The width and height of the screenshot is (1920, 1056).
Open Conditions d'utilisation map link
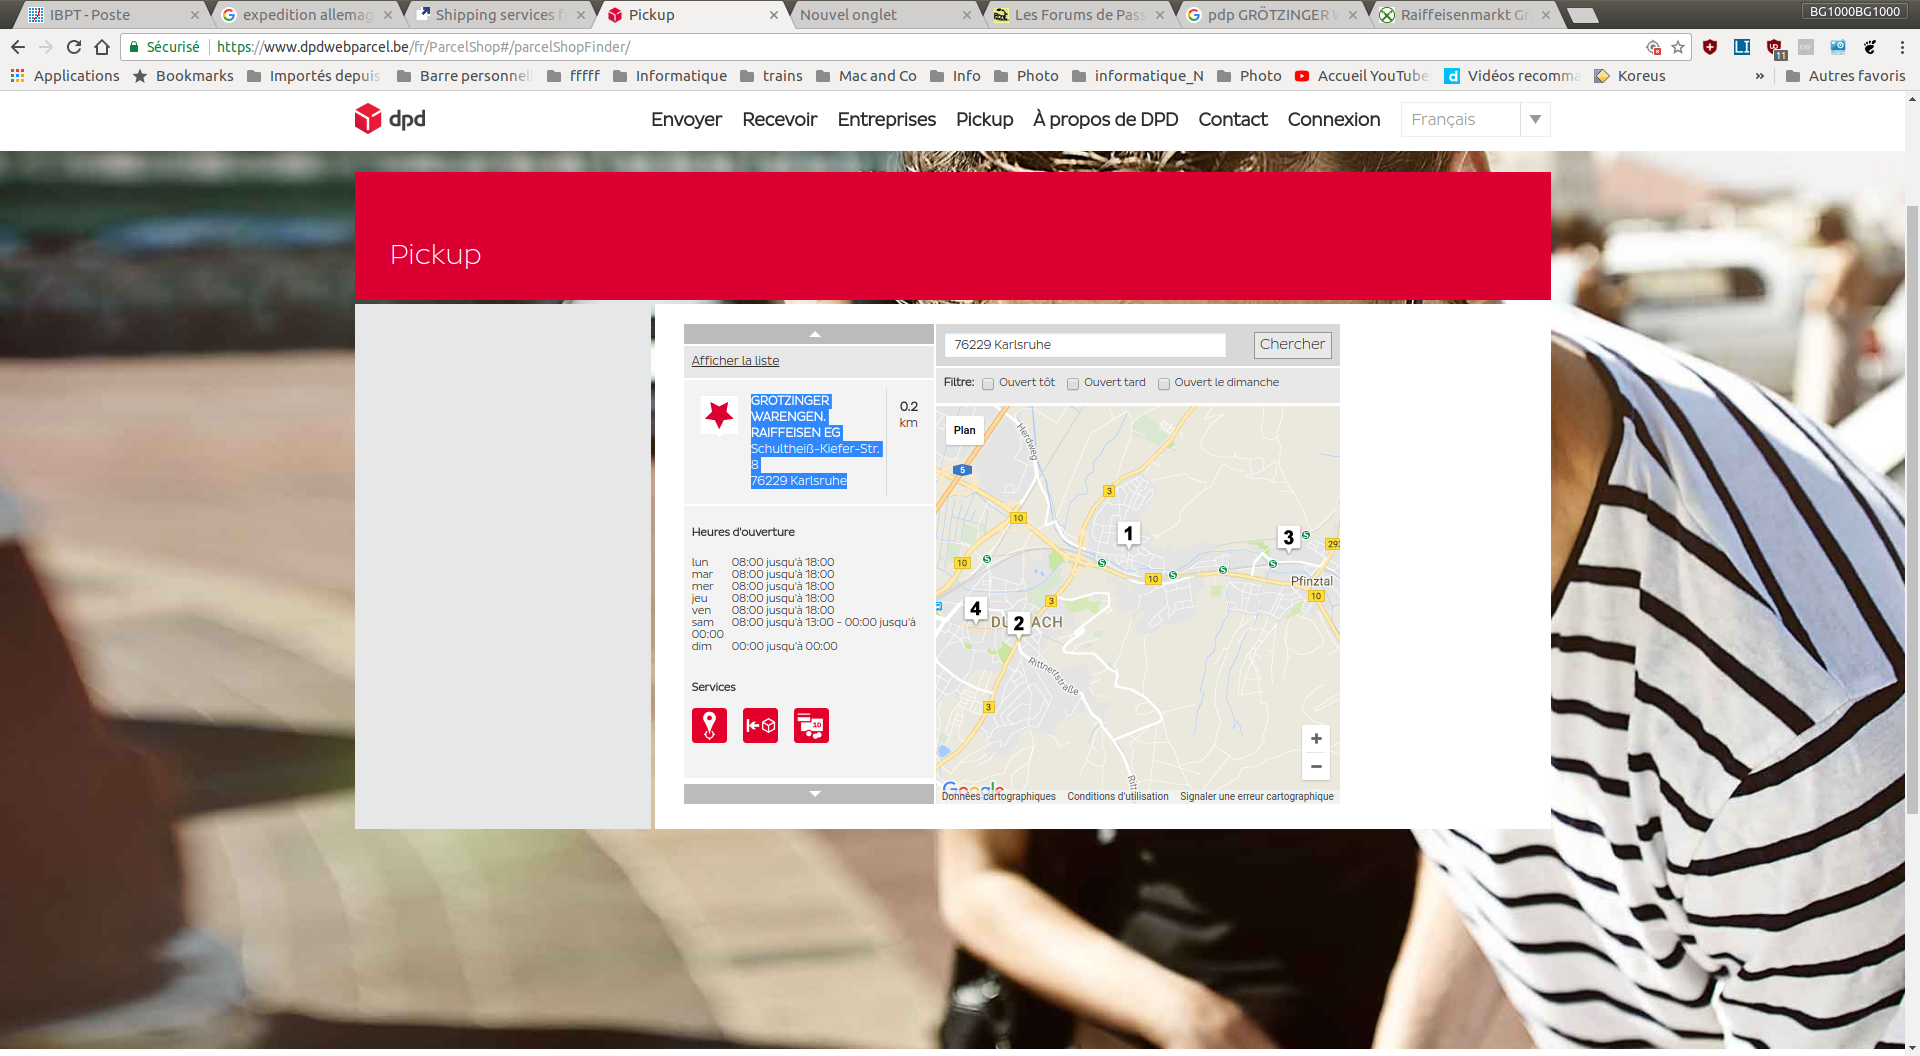coord(1118,797)
